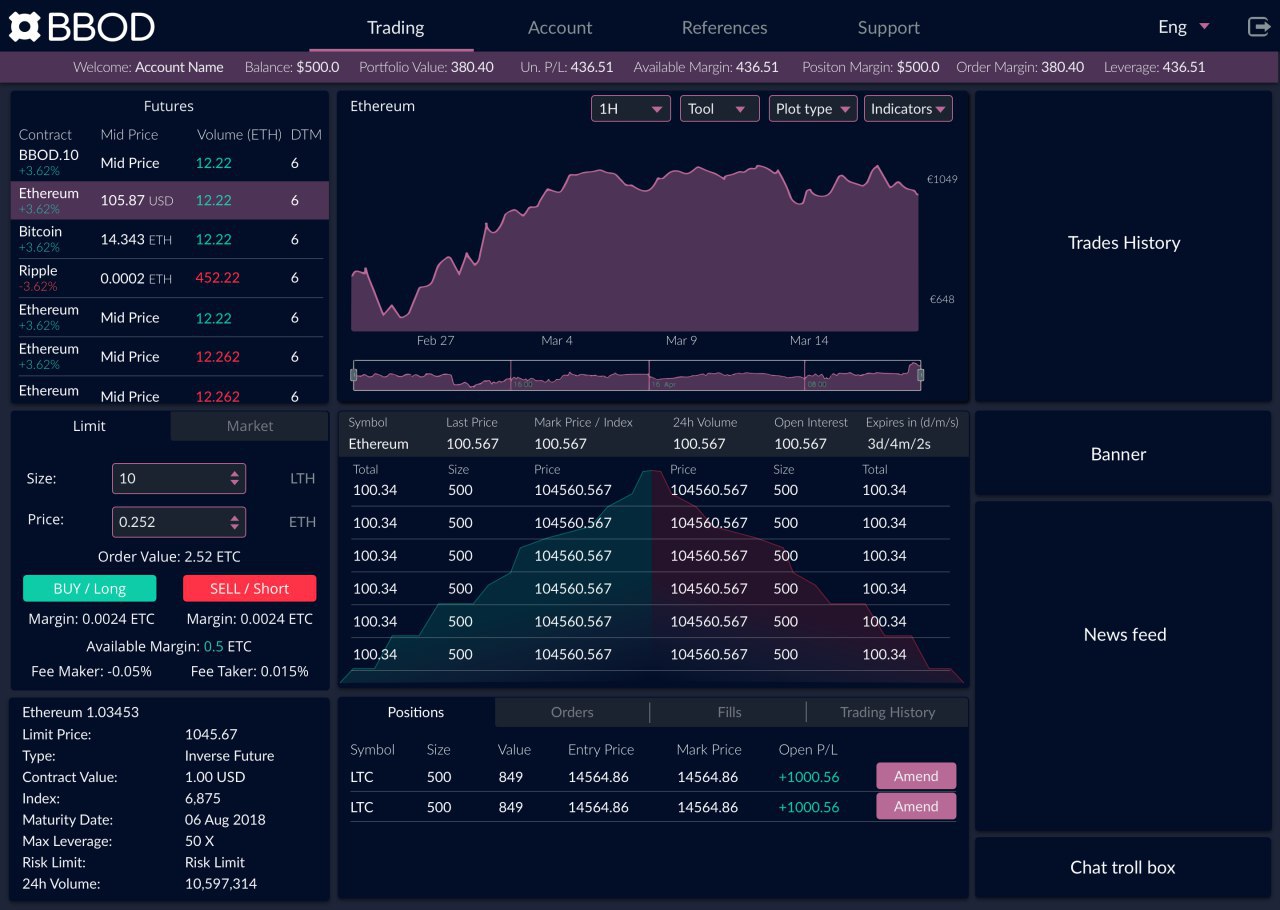Click the Balance $500.0 value
The image size is (1280, 910).
(x=318, y=67)
